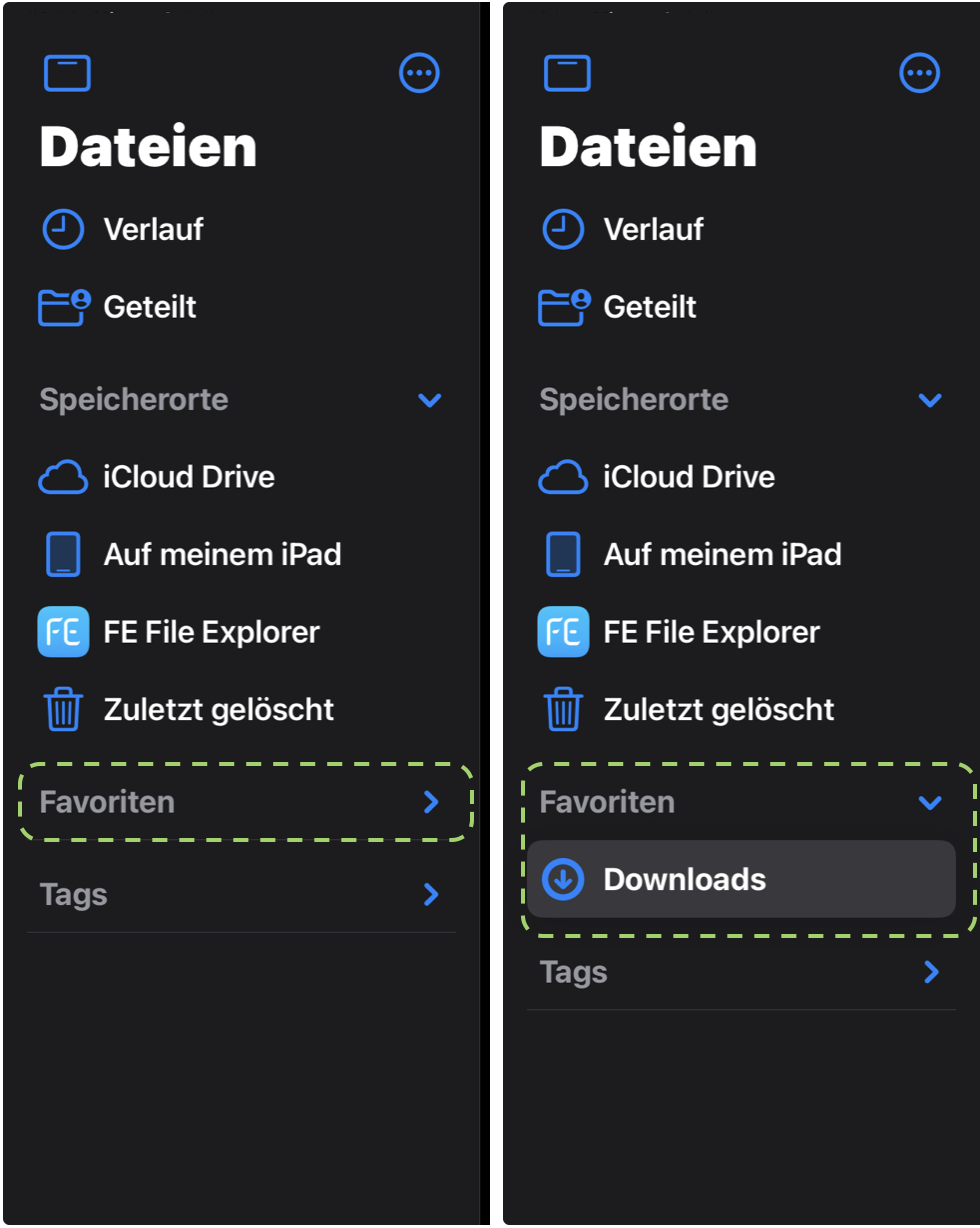Expand the Tags section in left panel
The height and width of the screenshot is (1228, 980).
(431, 894)
